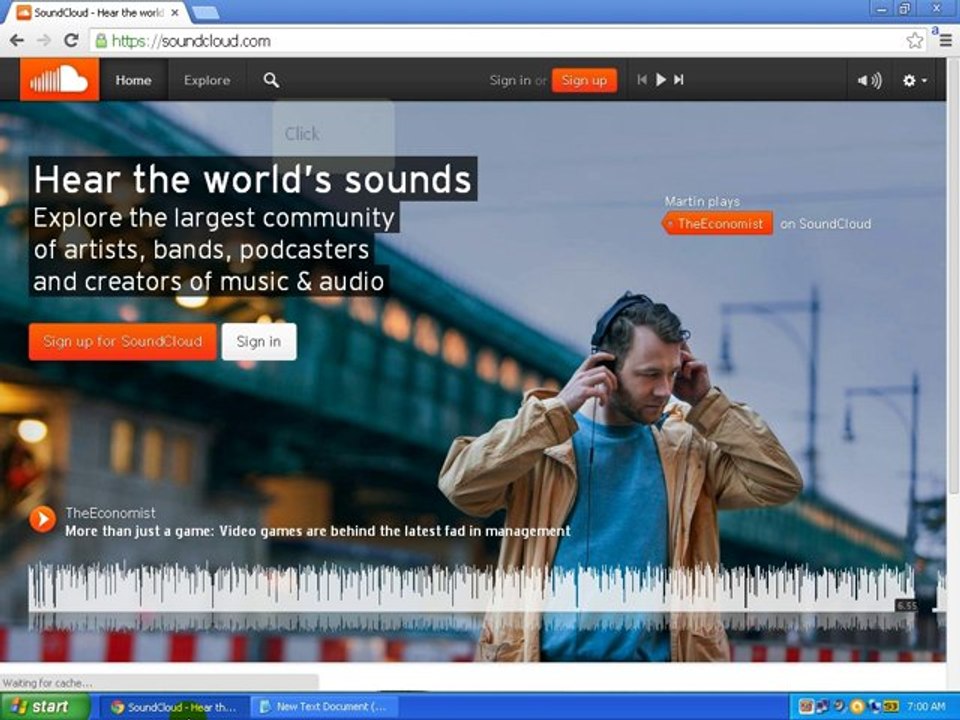This screenshot has height=720, width=960.
Task: Switch to New Text Document taskbar item
Action: 324,707
